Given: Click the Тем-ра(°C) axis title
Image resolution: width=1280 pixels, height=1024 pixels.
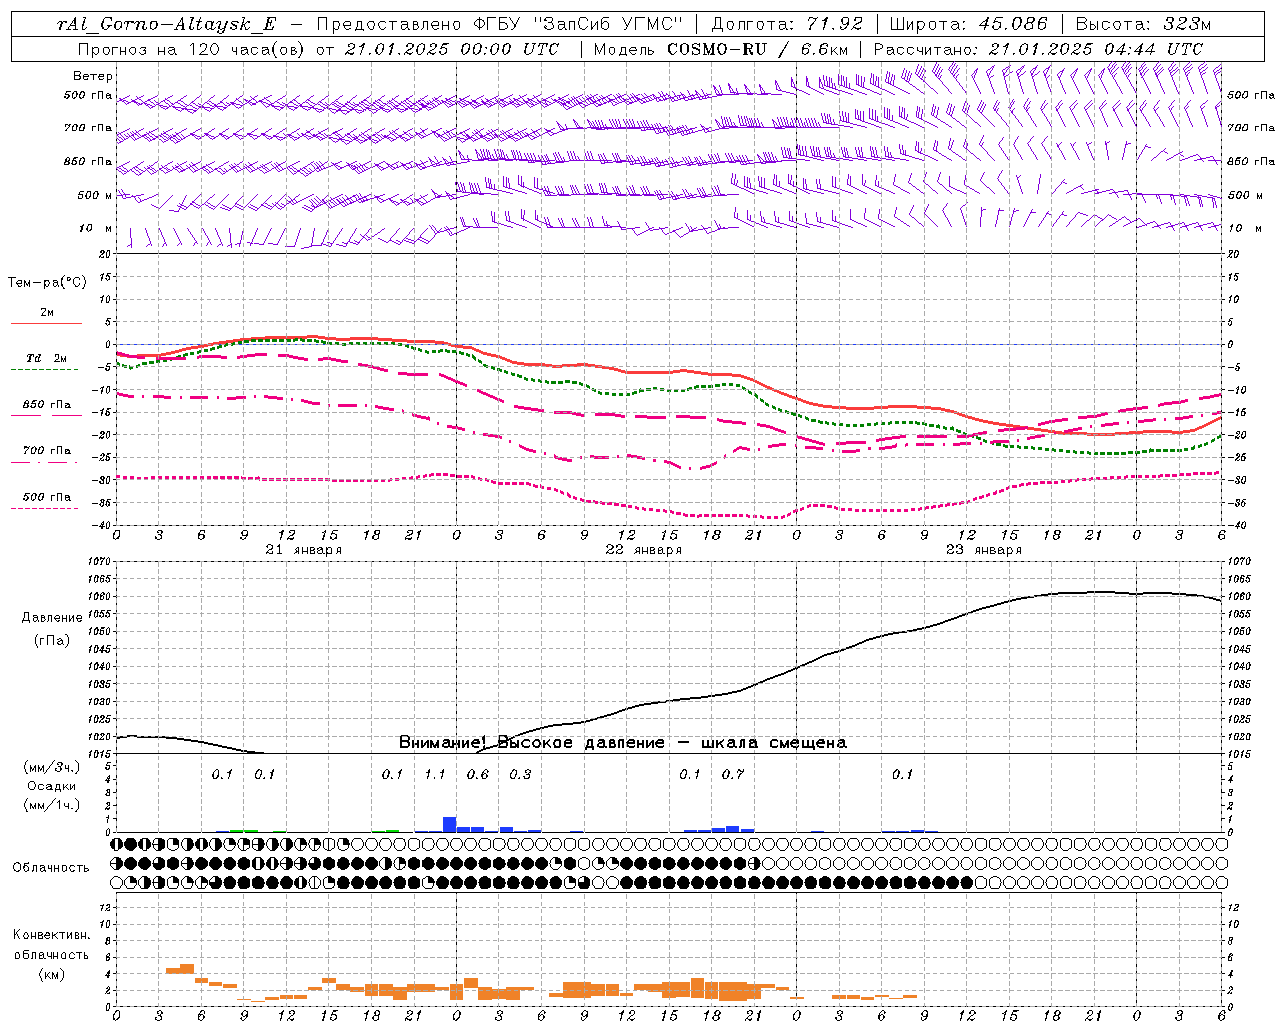Looking at the screenshot, I should coord(47,283).
